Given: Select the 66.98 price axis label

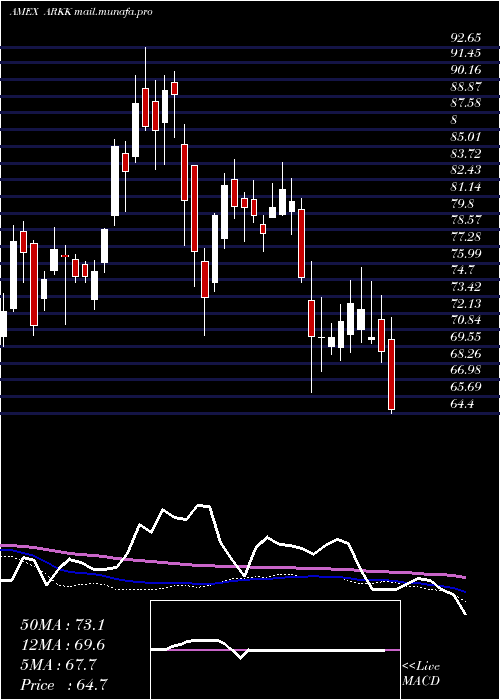Looking at the screenshot, I should pos(466,371).
